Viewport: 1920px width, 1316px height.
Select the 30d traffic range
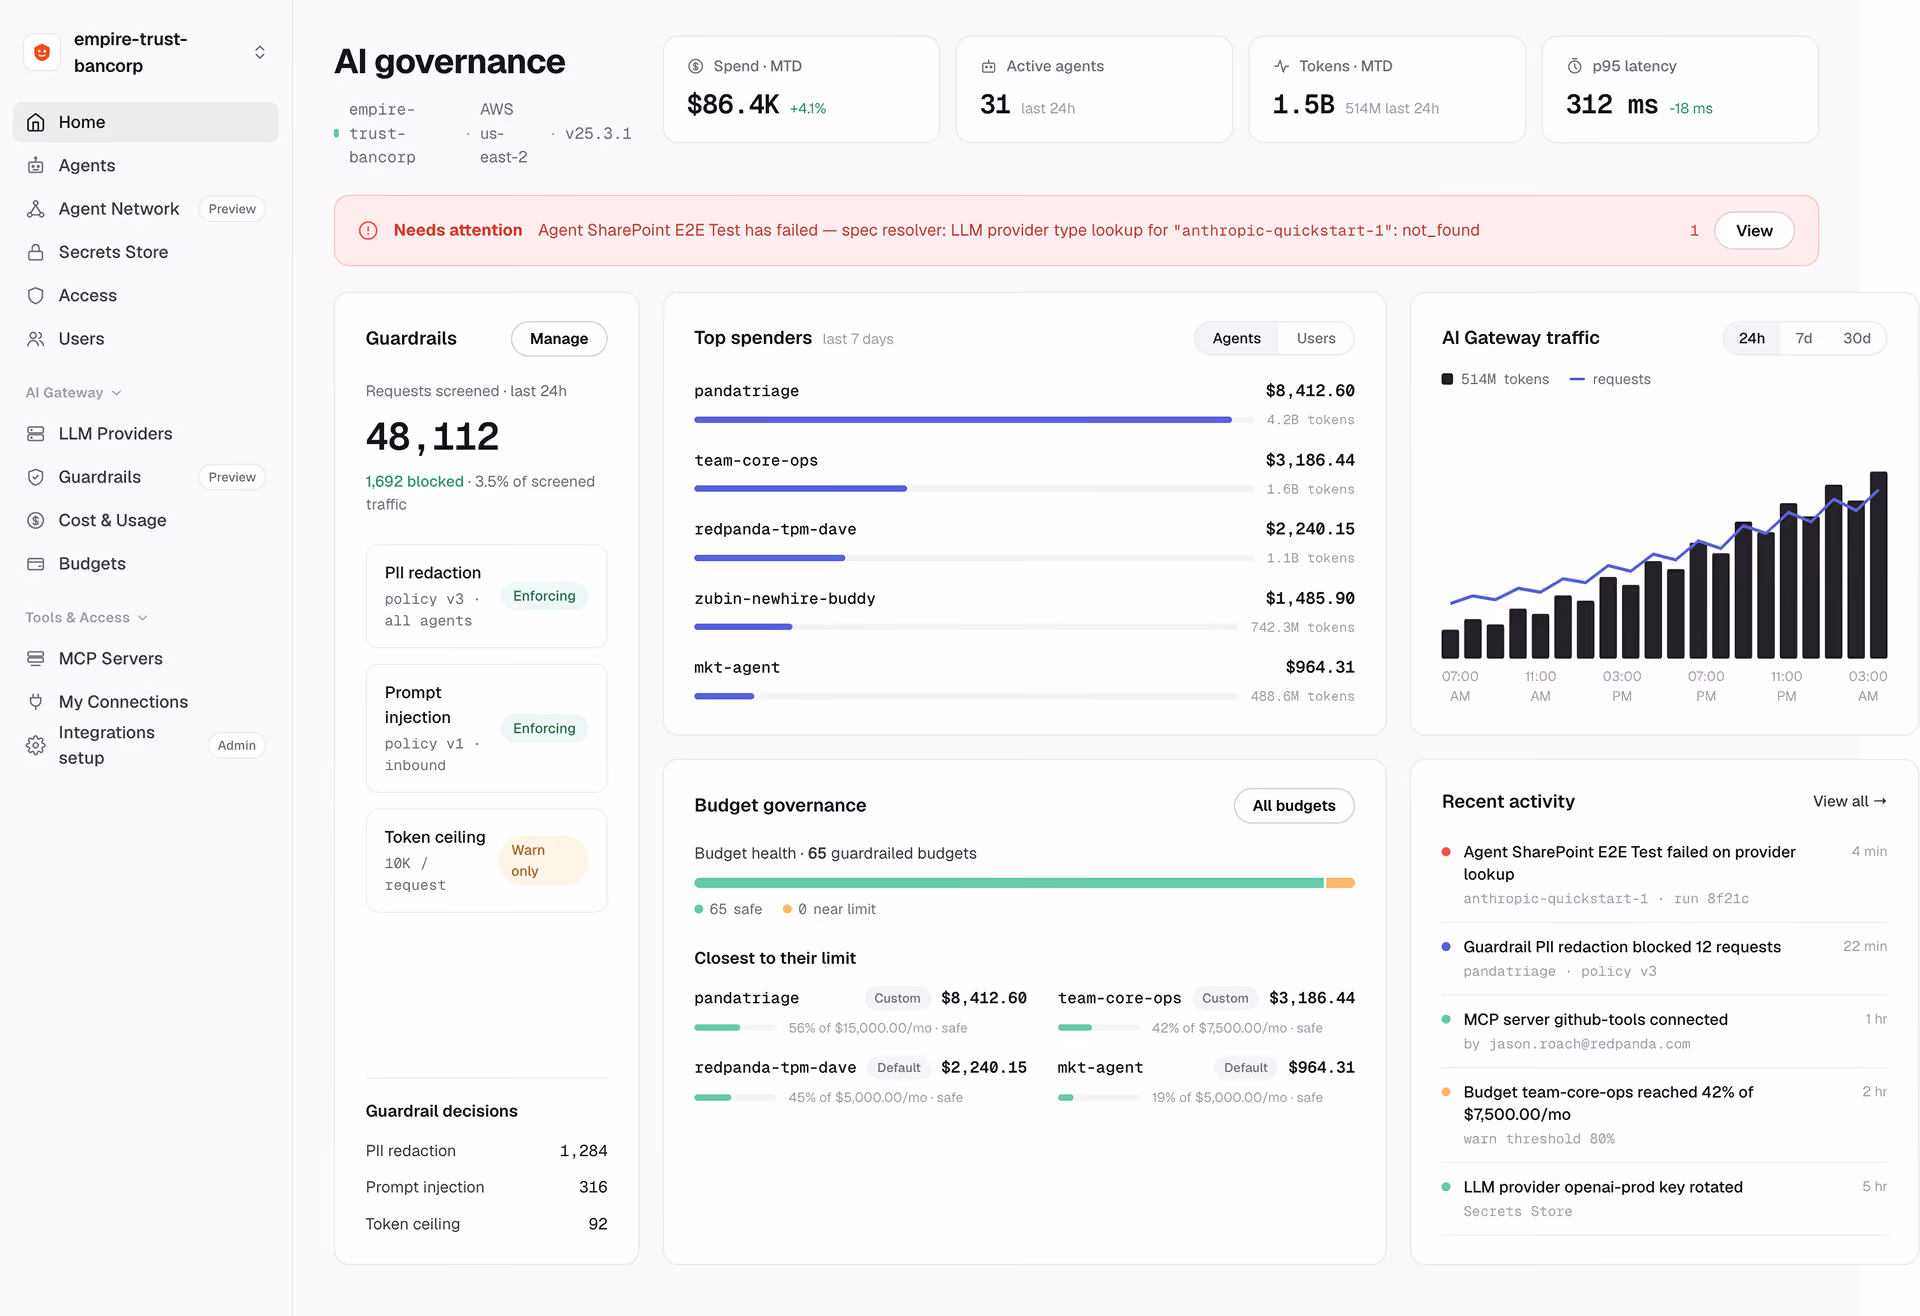point(1856,338)
